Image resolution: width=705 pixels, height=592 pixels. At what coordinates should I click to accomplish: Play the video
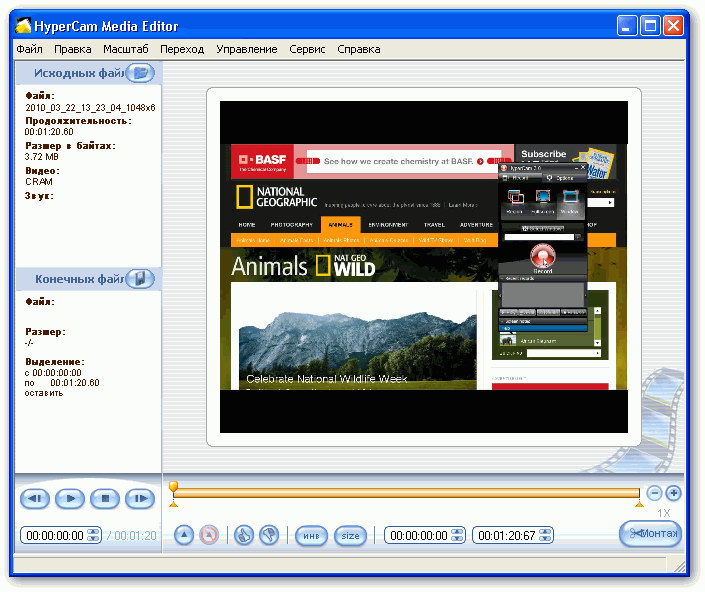(70, 499)
